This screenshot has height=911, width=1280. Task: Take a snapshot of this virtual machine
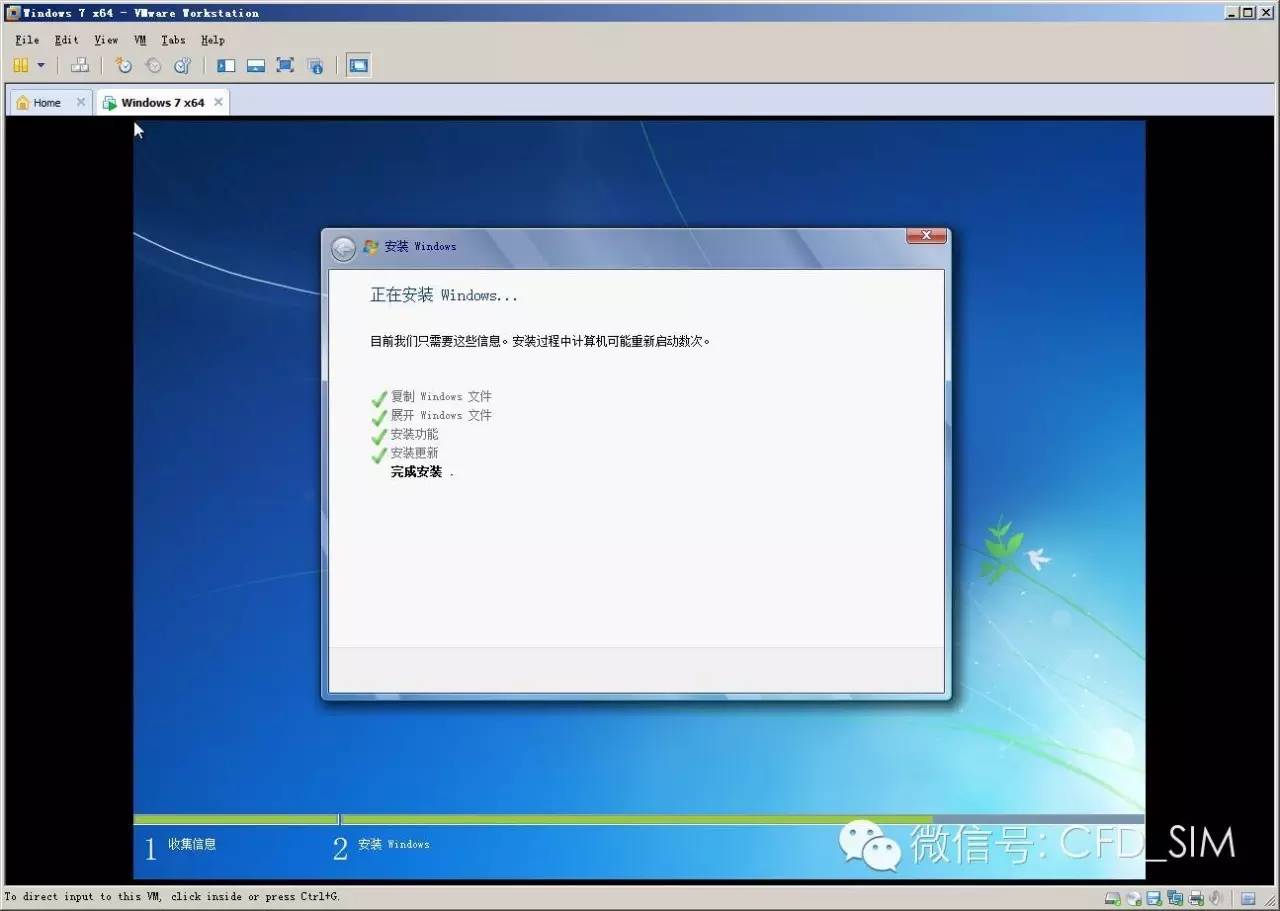pyautogui.click(x=123, y=66)
